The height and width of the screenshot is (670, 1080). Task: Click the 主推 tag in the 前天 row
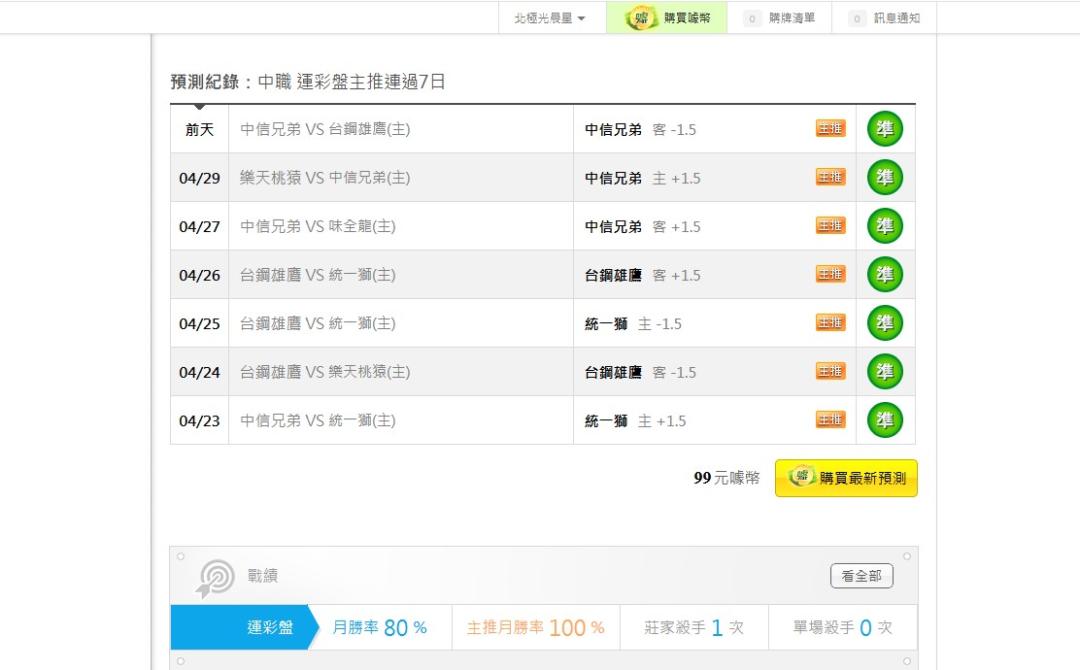click(x=831, y=128)
